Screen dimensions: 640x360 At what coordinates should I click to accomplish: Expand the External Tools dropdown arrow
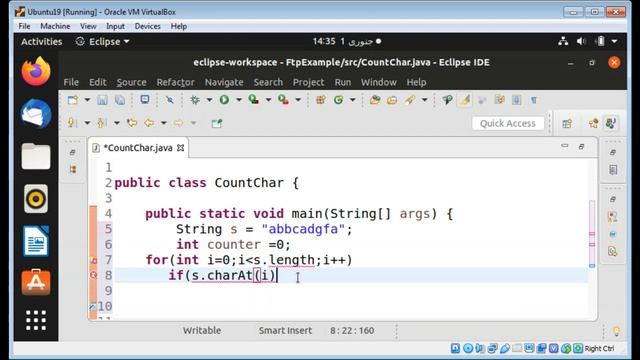[x=298, y=100]
